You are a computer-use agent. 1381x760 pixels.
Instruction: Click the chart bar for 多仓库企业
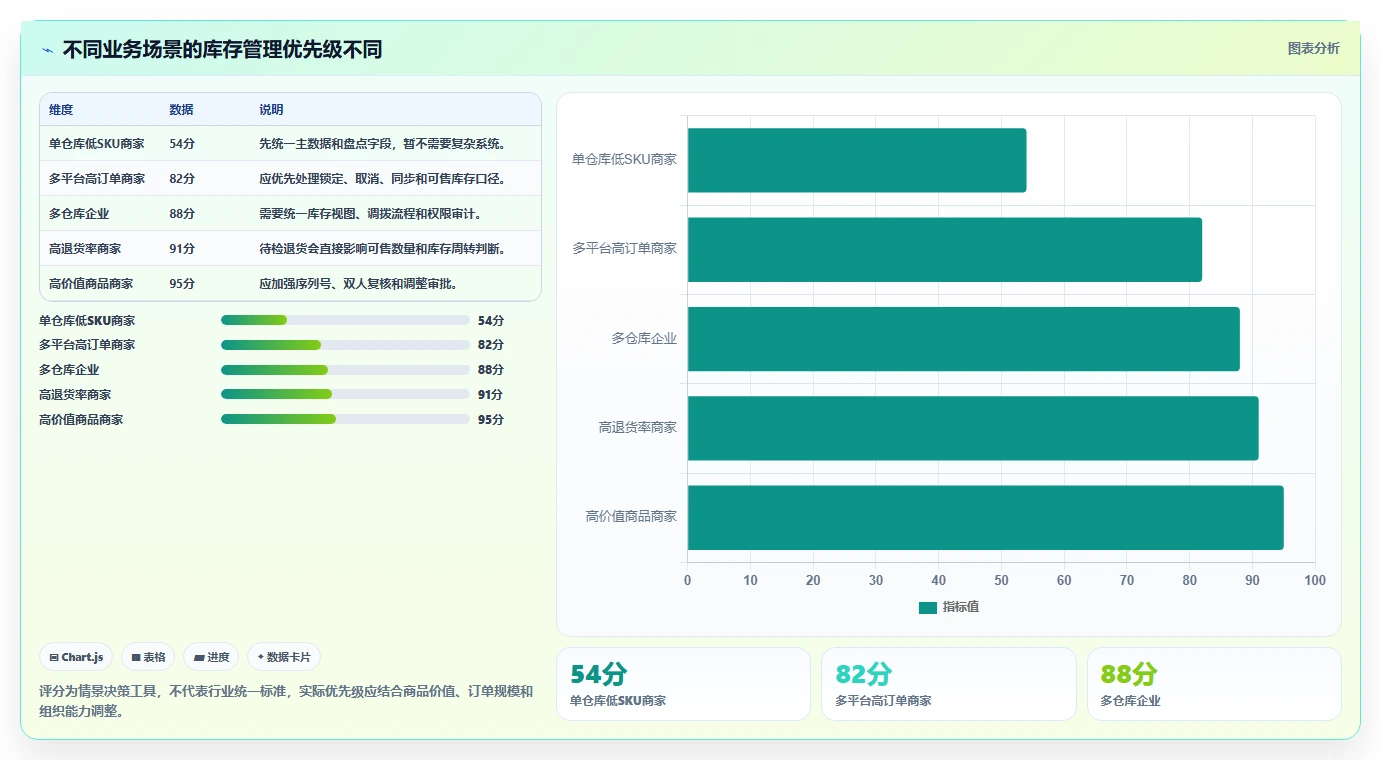pyautogui.click(x=964, y=339)
